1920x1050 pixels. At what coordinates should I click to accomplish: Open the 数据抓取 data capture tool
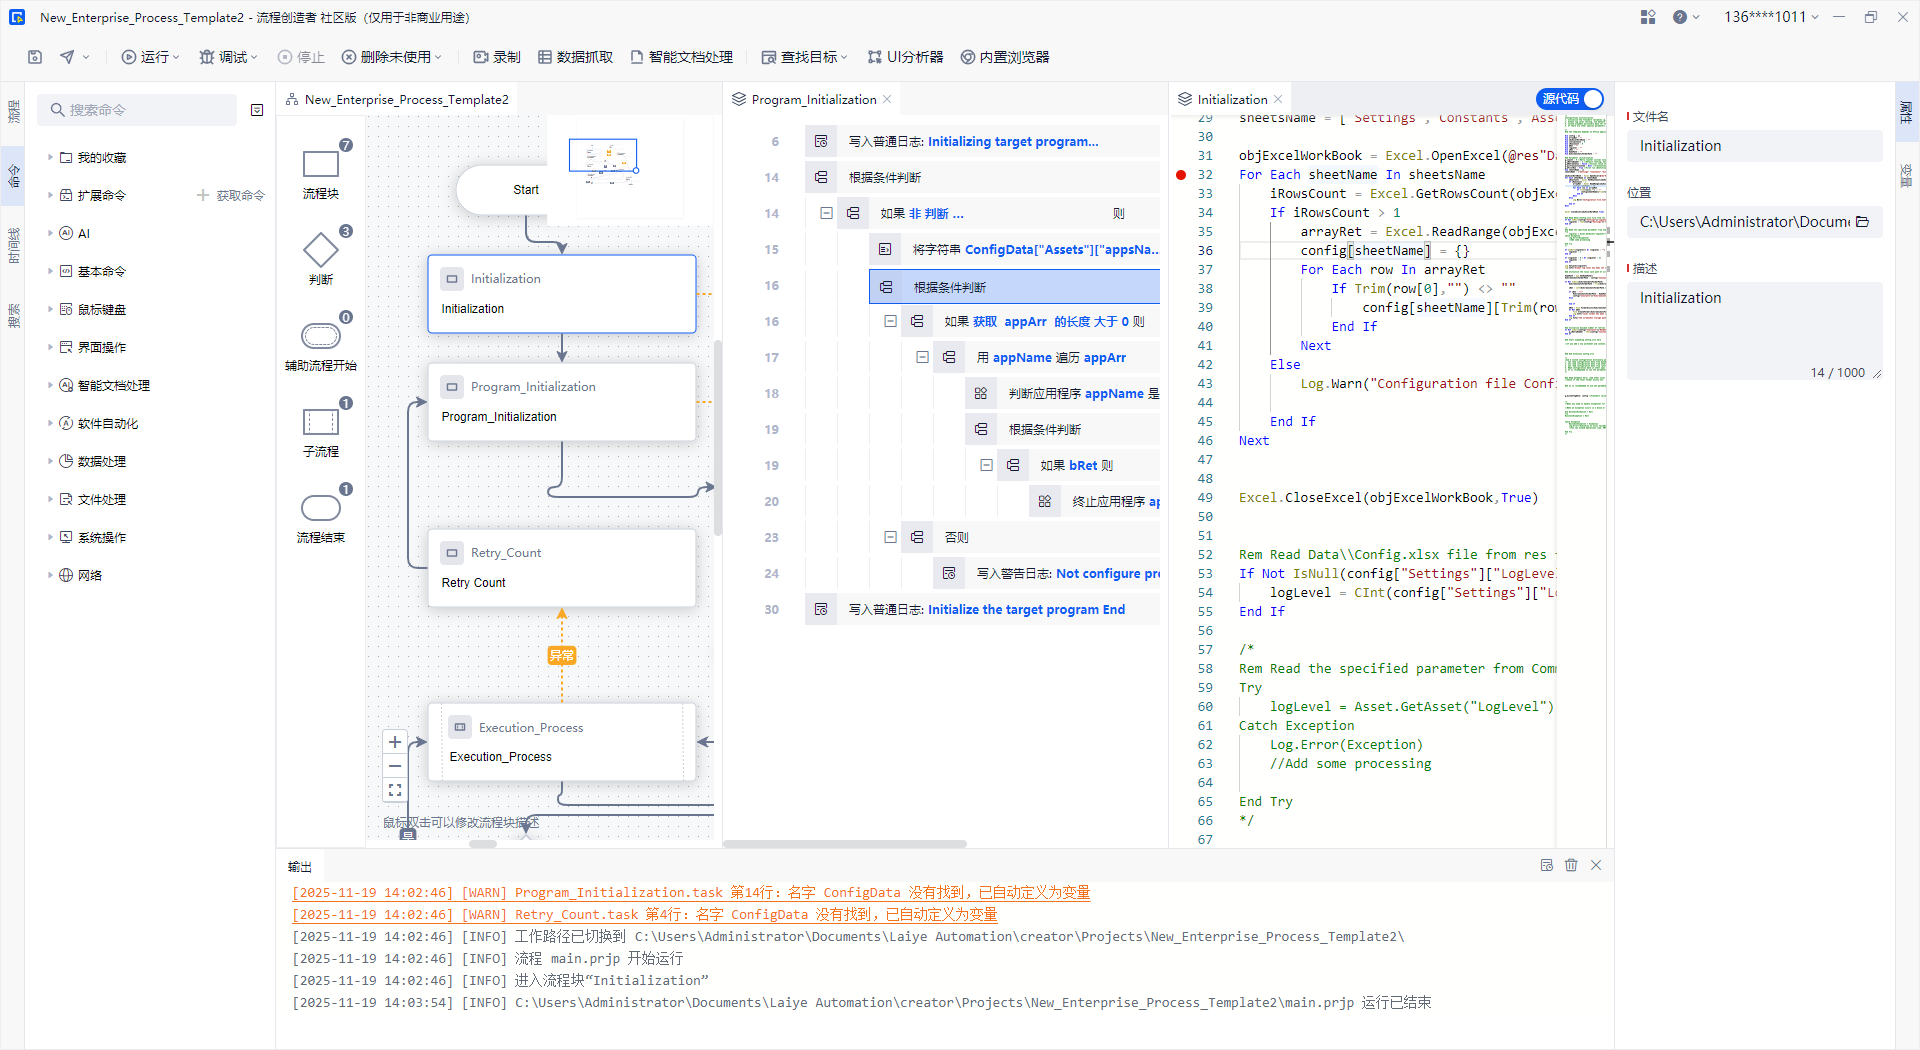pyautogui.click(x=575, y=57)
